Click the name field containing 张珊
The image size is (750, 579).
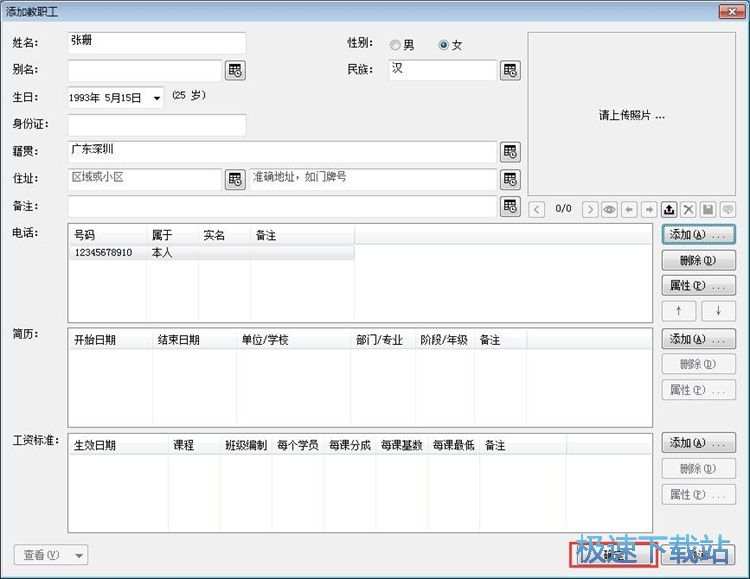[157, 43]
